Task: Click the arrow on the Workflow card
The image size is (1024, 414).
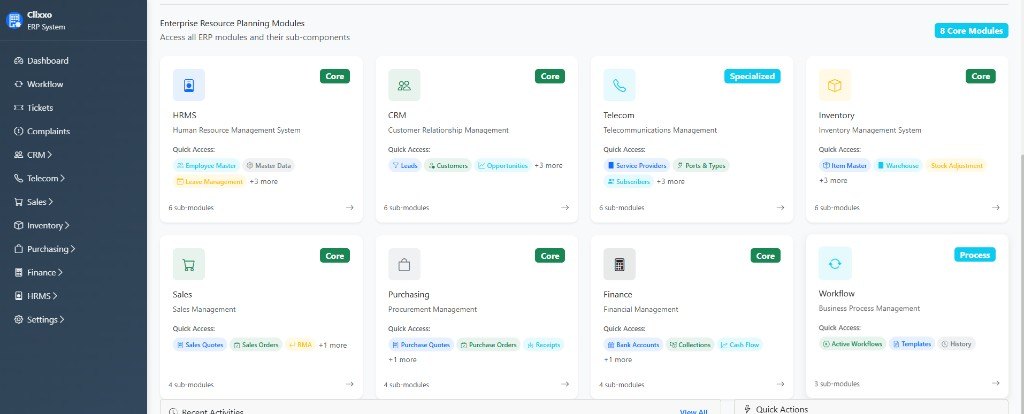Action: coord(995,383)
